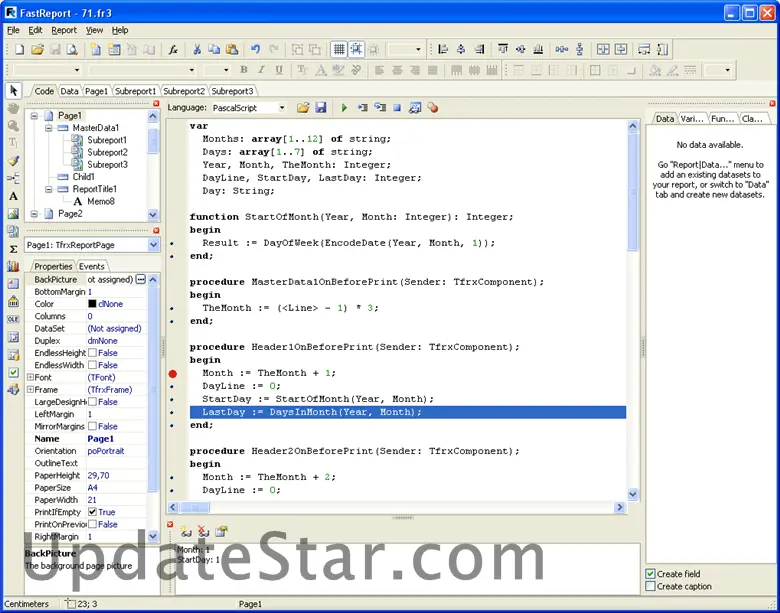Uncheck Create field checkbox
780x613 pixels.
click(x=650, y=574)
